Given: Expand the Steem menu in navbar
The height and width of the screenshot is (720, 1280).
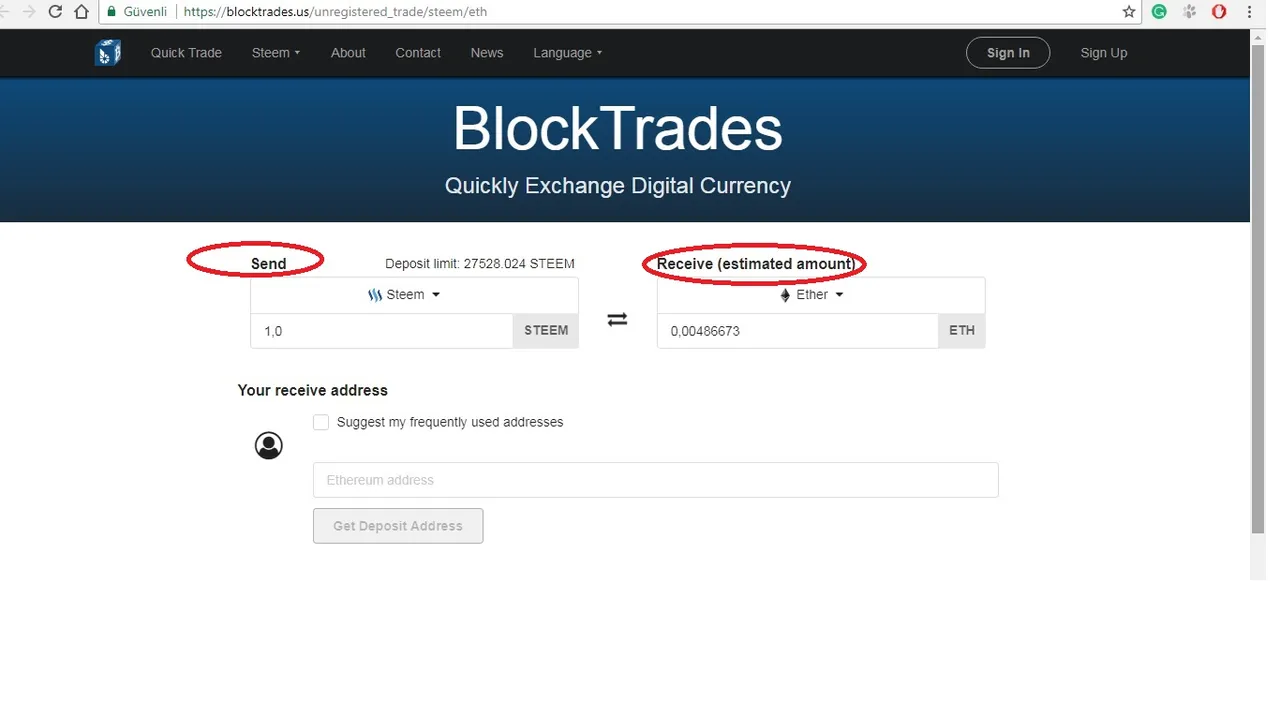Looking at the screenshot, I should tap(276, 53).
